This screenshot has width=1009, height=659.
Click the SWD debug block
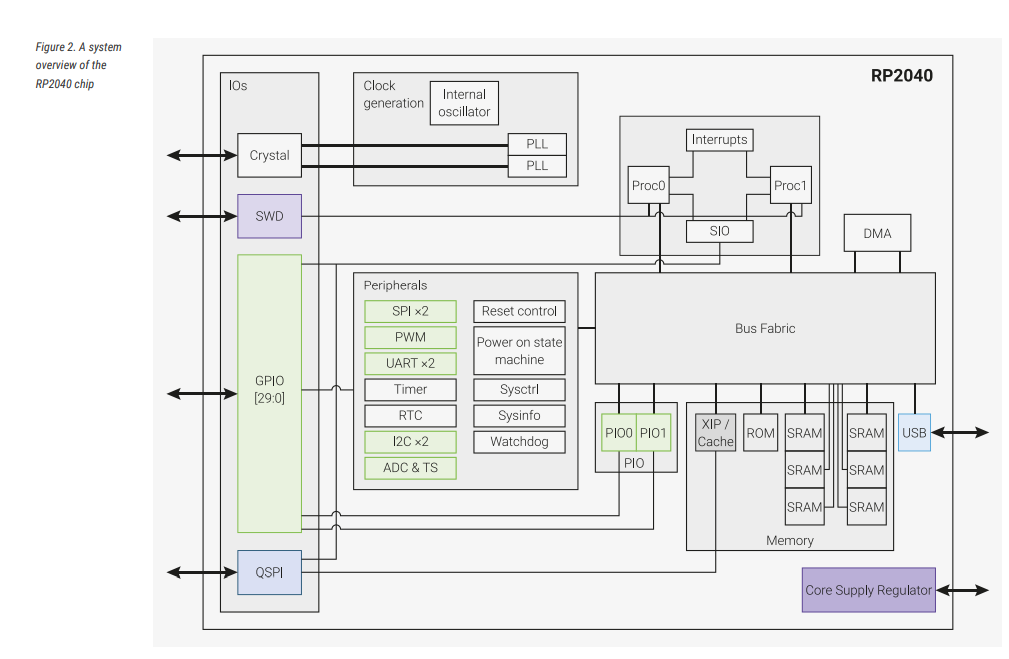click(268, 216)
